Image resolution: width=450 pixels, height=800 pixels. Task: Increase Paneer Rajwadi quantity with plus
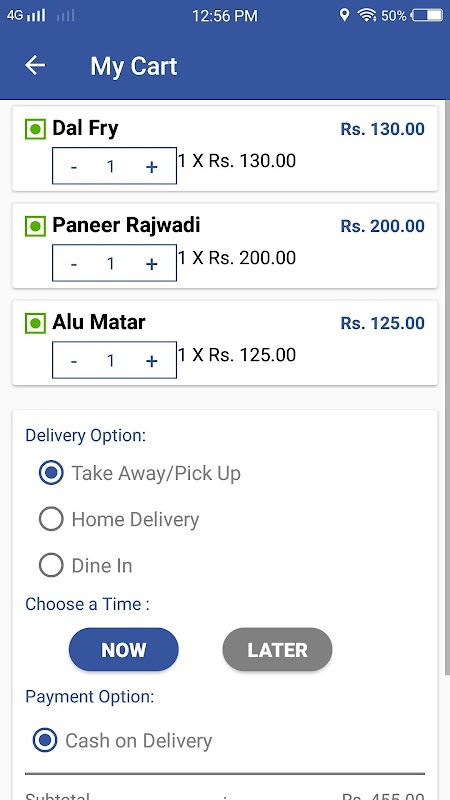coord(152,264)
